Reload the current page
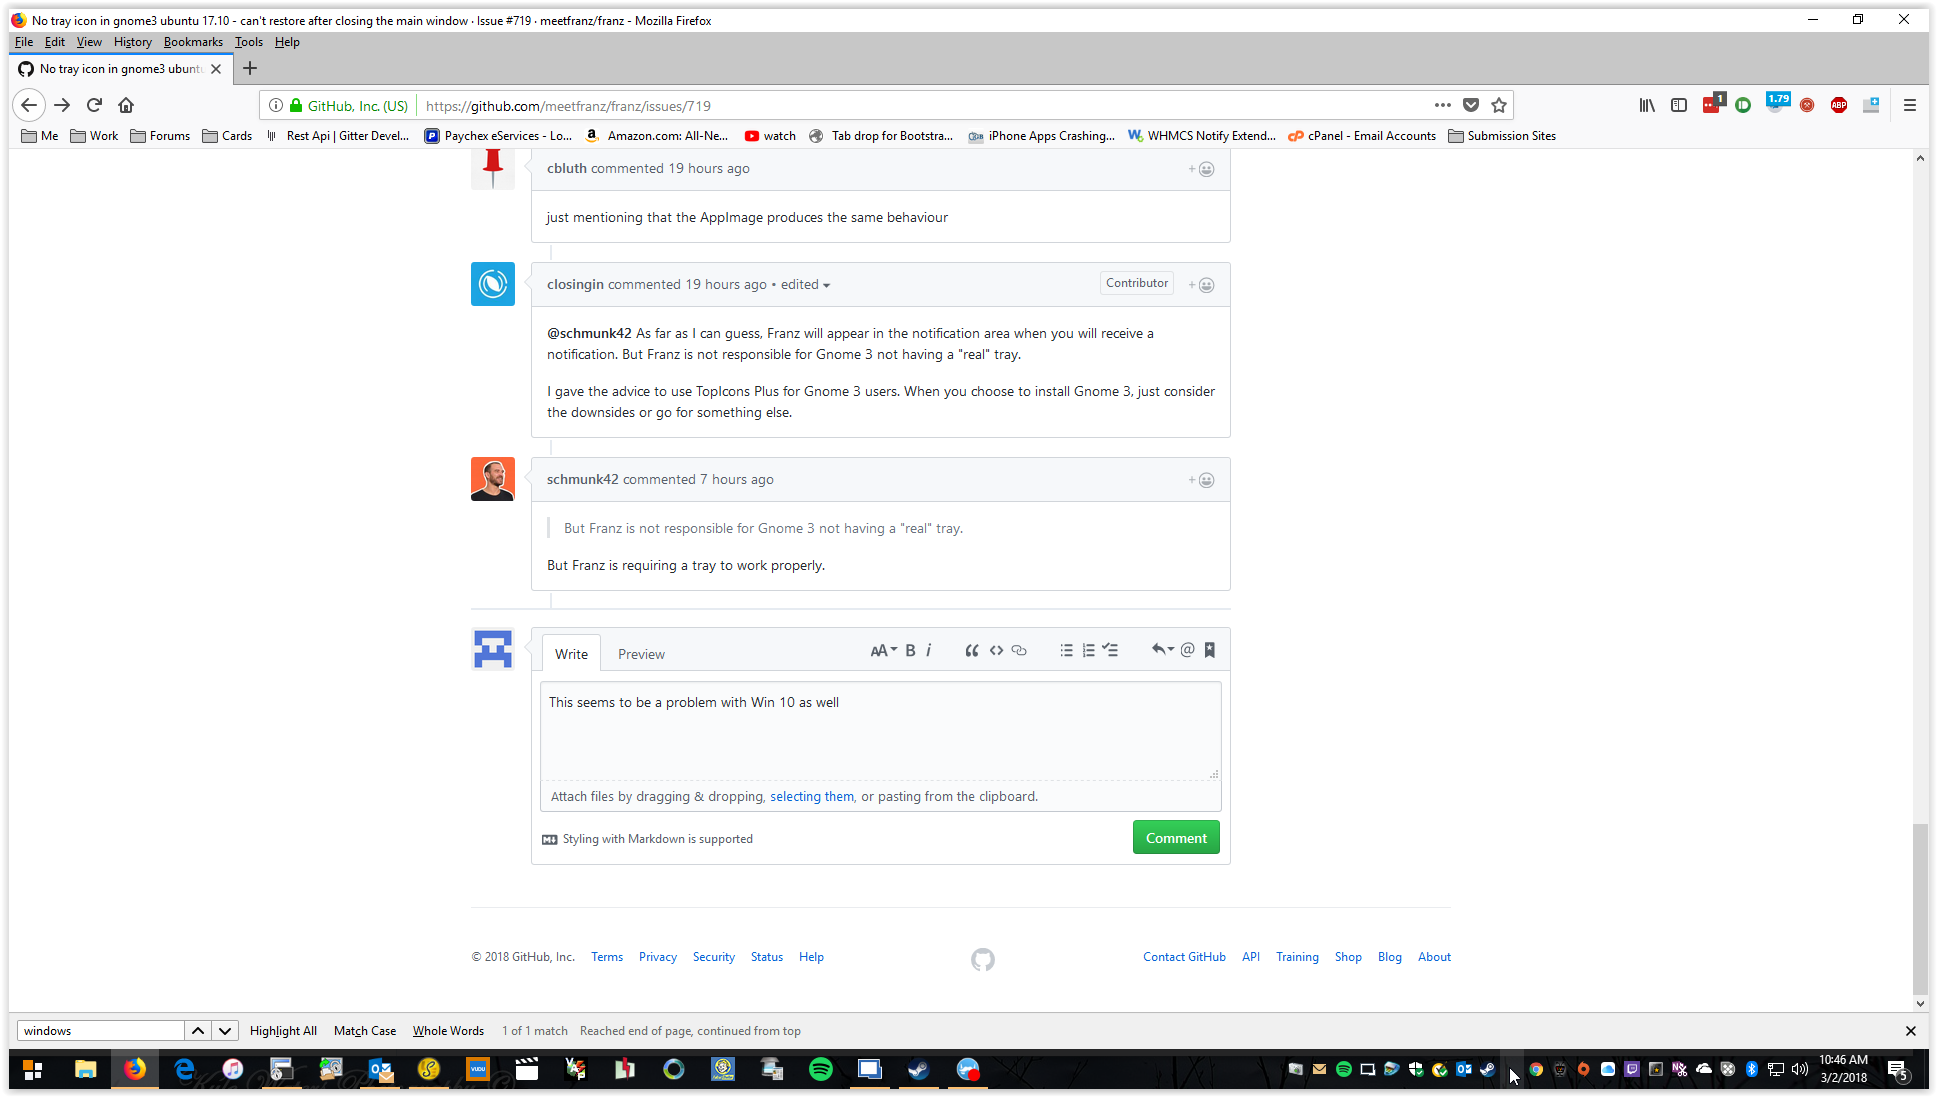 (94, 105)
